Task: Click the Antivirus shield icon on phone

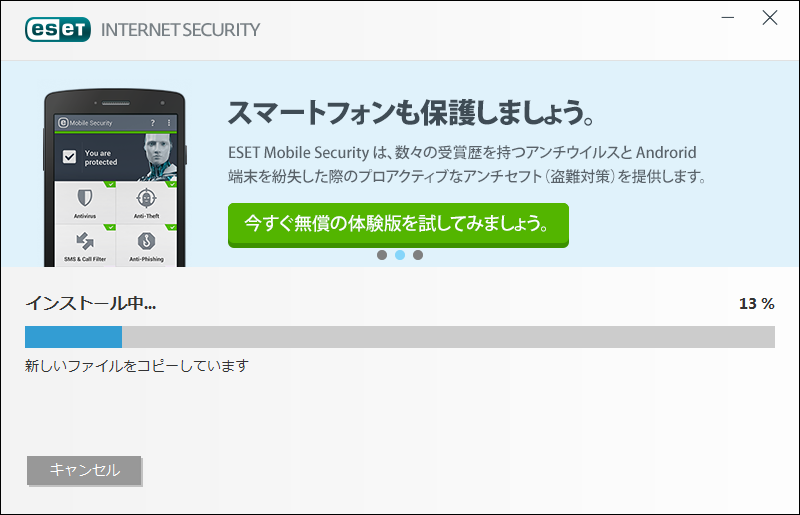Action: pyautogui.click(x=85, y=198)
